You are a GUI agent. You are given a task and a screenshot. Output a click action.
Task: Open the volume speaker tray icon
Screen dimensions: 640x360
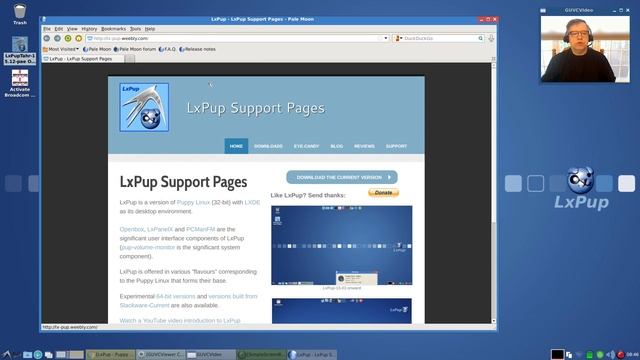(610, 355)
